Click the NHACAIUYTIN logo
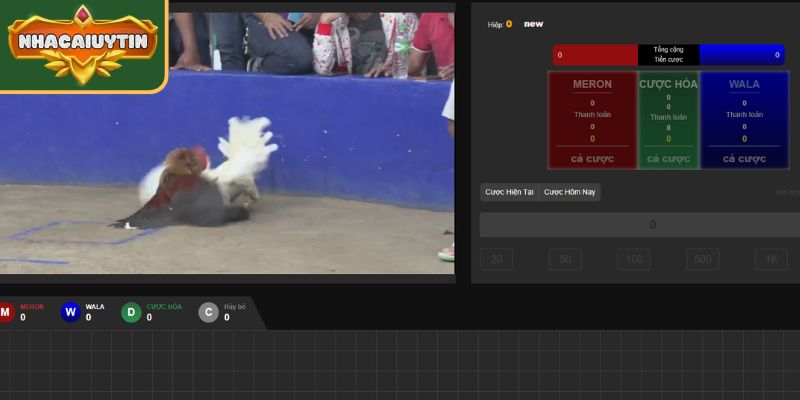This screenshot has height=400, width=800. [x=83, y=42]
